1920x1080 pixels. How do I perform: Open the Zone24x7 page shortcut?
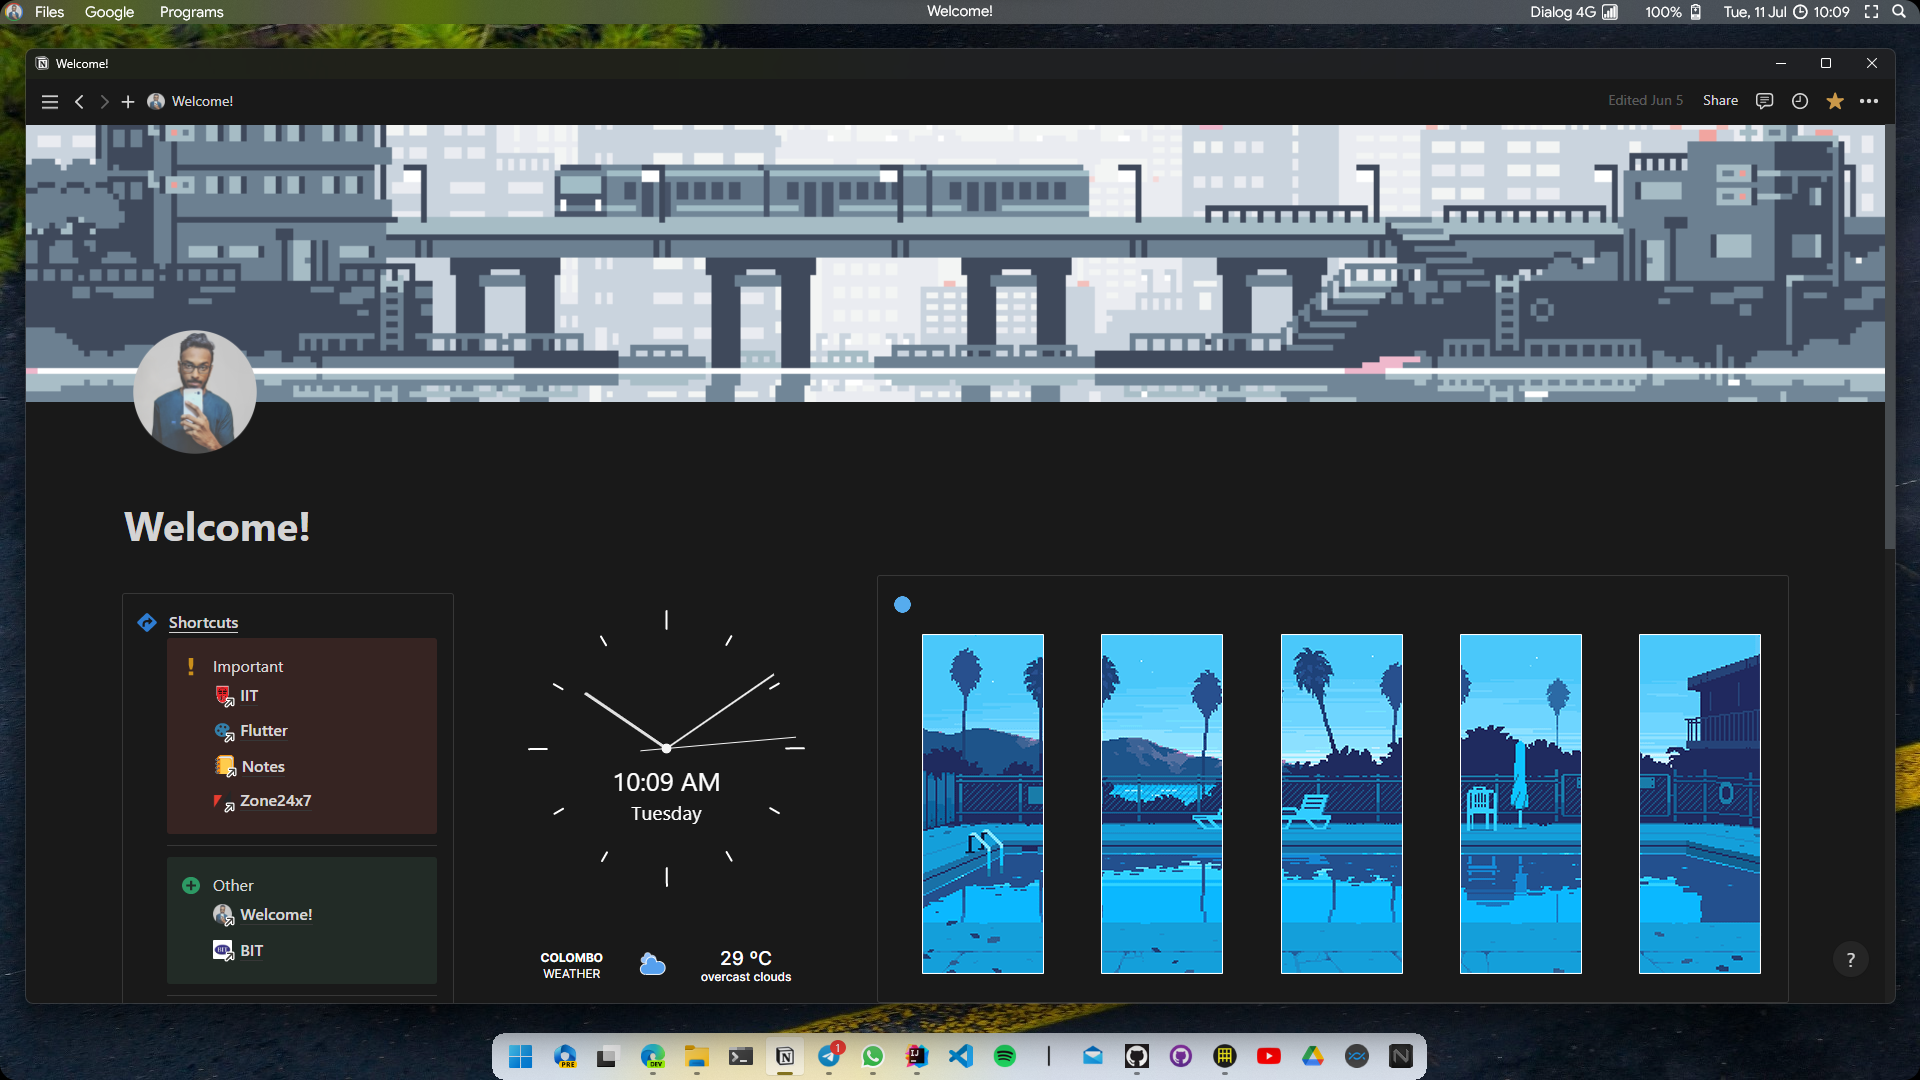point(275,801)
